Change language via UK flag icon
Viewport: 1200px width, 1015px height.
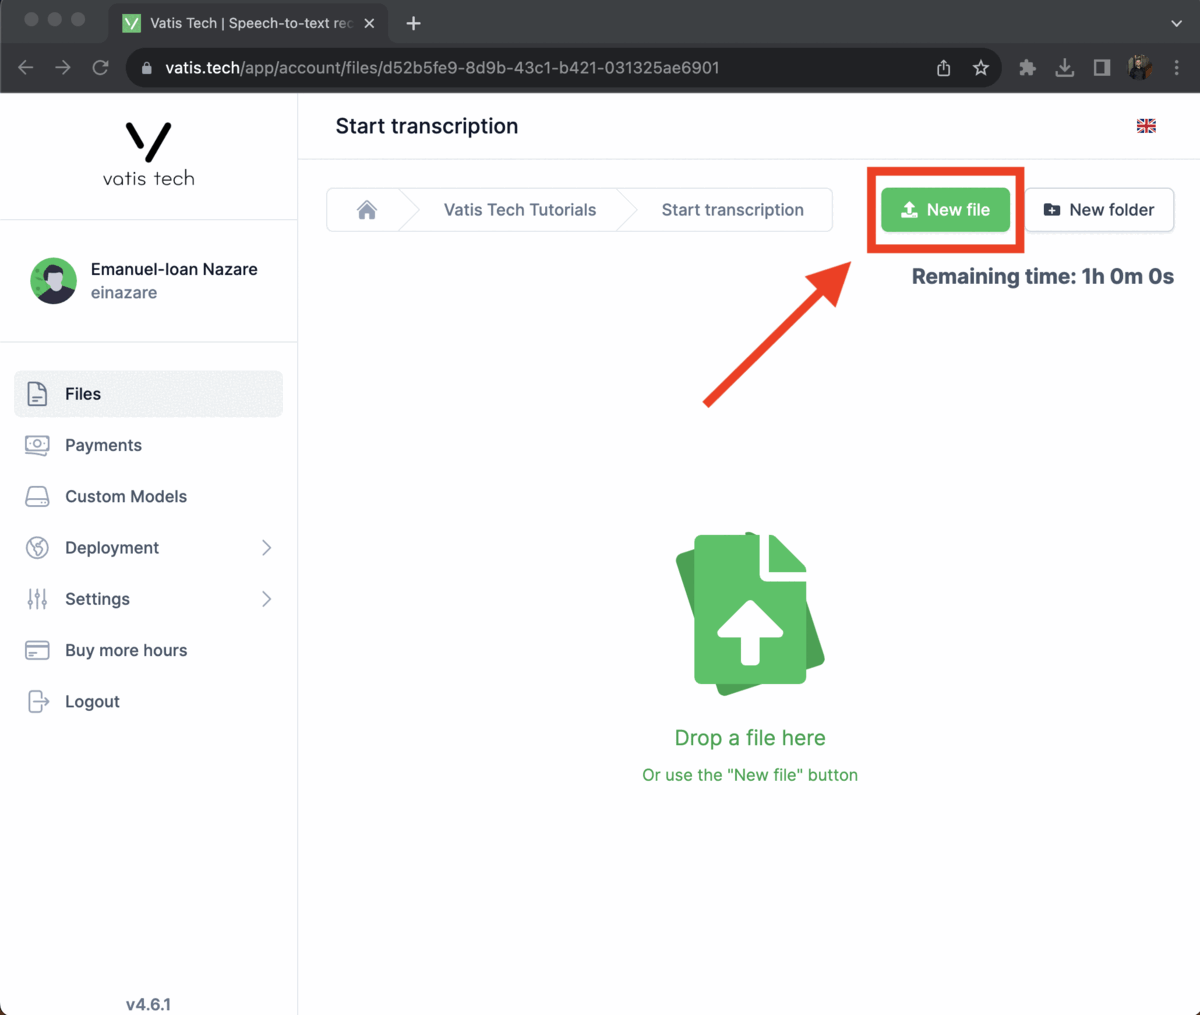[x=1146, y=126]
